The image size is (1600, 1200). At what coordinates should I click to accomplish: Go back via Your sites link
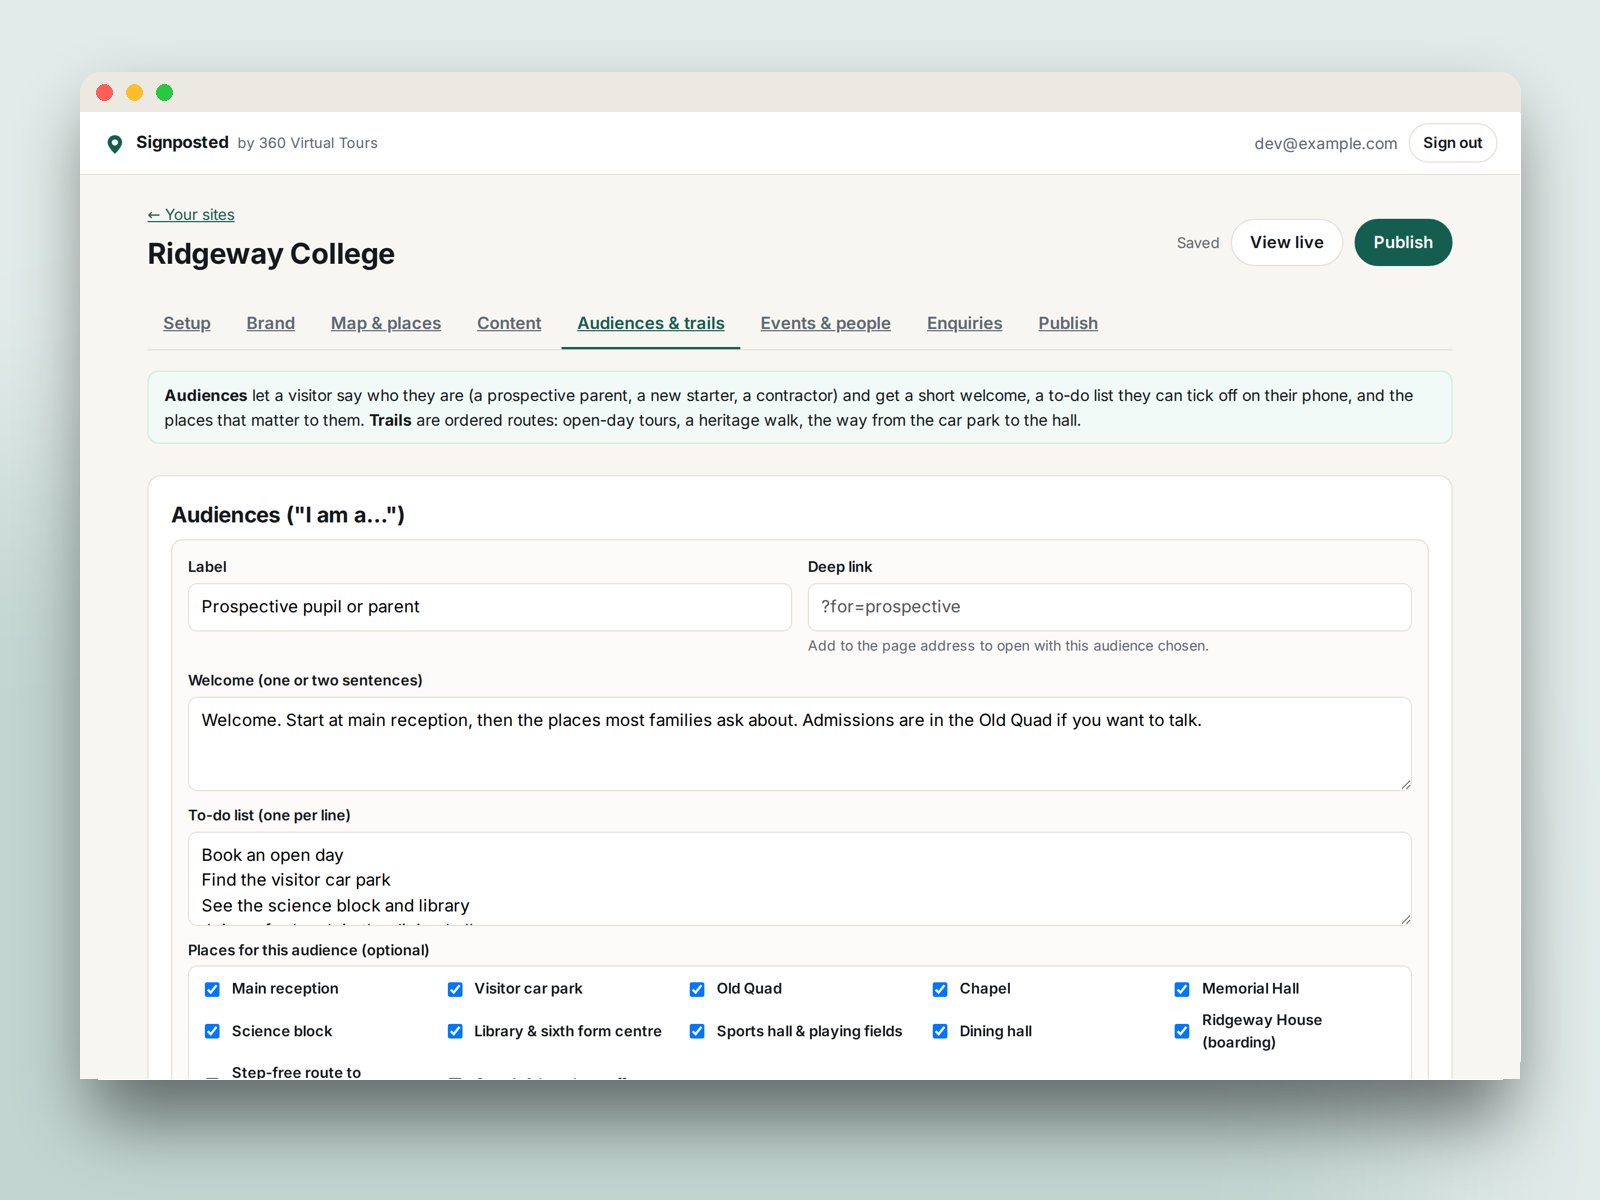click(191, 214)
